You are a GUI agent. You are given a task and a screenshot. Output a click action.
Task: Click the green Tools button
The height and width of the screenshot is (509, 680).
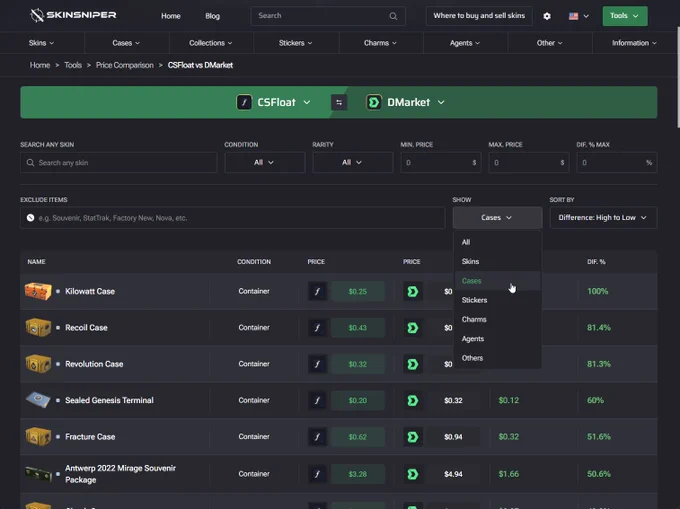[624, 16]
